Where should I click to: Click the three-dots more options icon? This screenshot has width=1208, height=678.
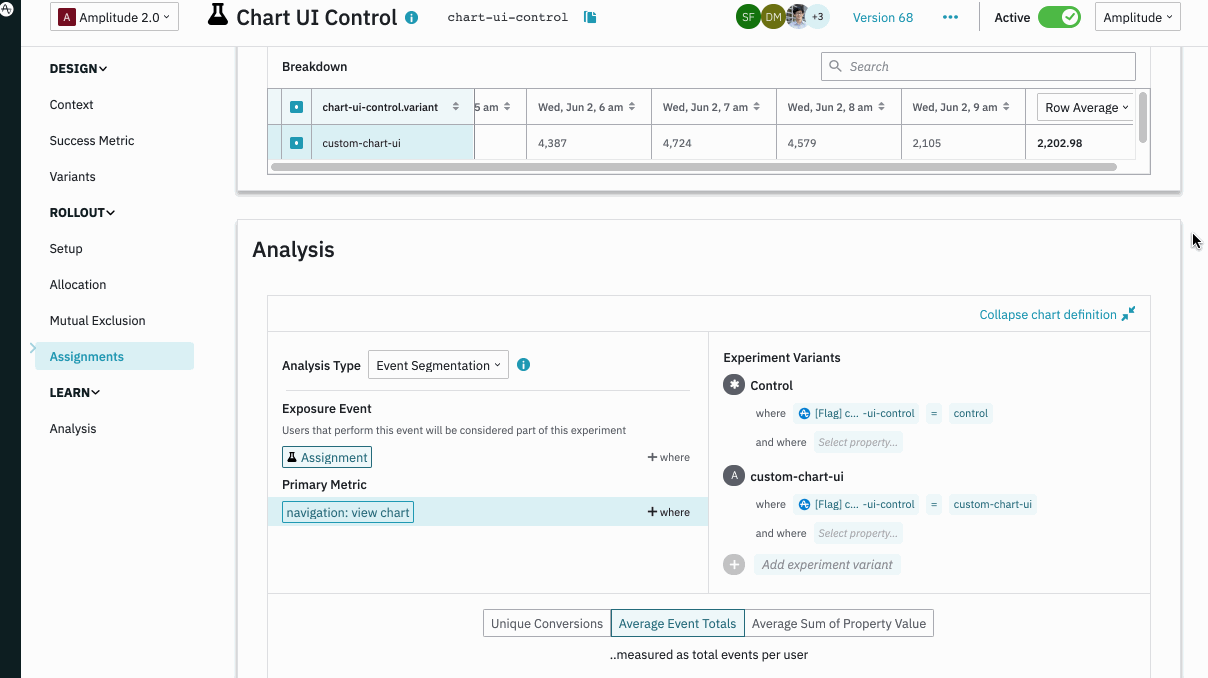(950, 18)
